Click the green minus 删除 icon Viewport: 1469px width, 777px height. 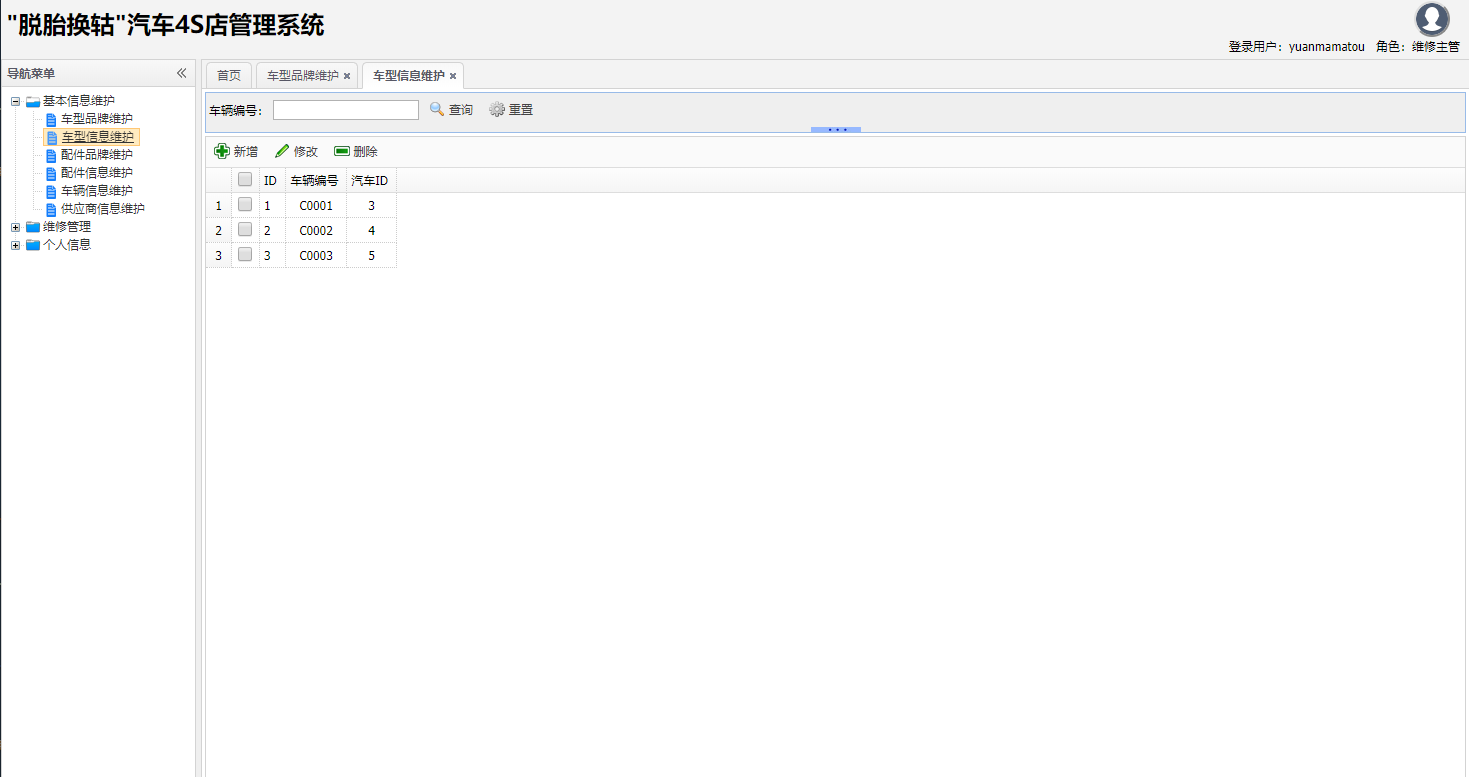click(342, 151)
